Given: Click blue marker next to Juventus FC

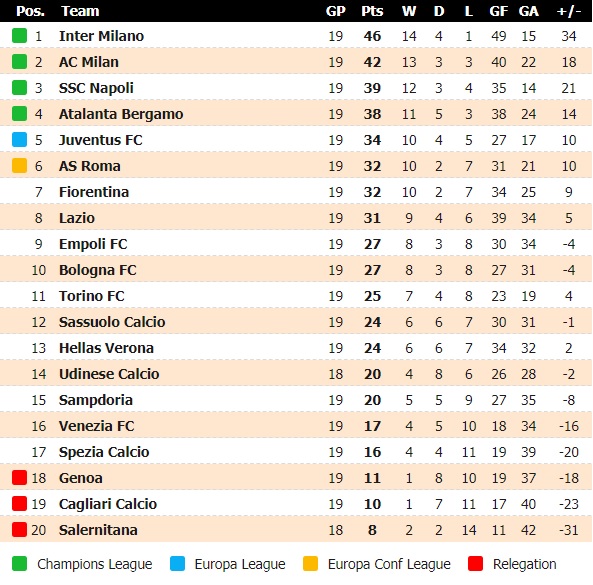Looking at the screenshot, I should [19, 140].
